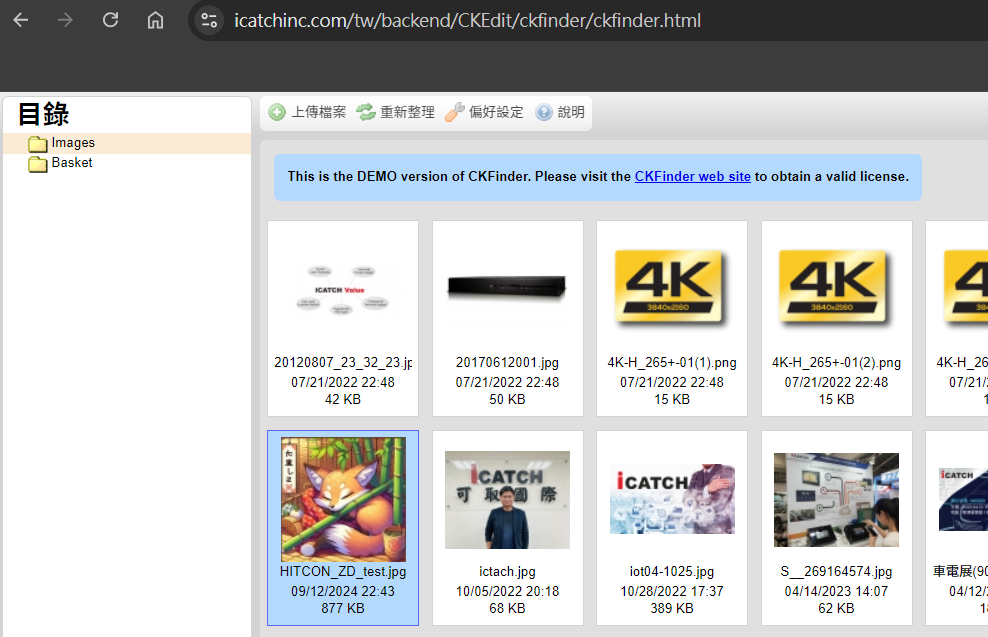The width and height of the screenshot is (988, 637).
Task: Select the man at iCATCH wall thumbnail
Action: click(507, 500)
